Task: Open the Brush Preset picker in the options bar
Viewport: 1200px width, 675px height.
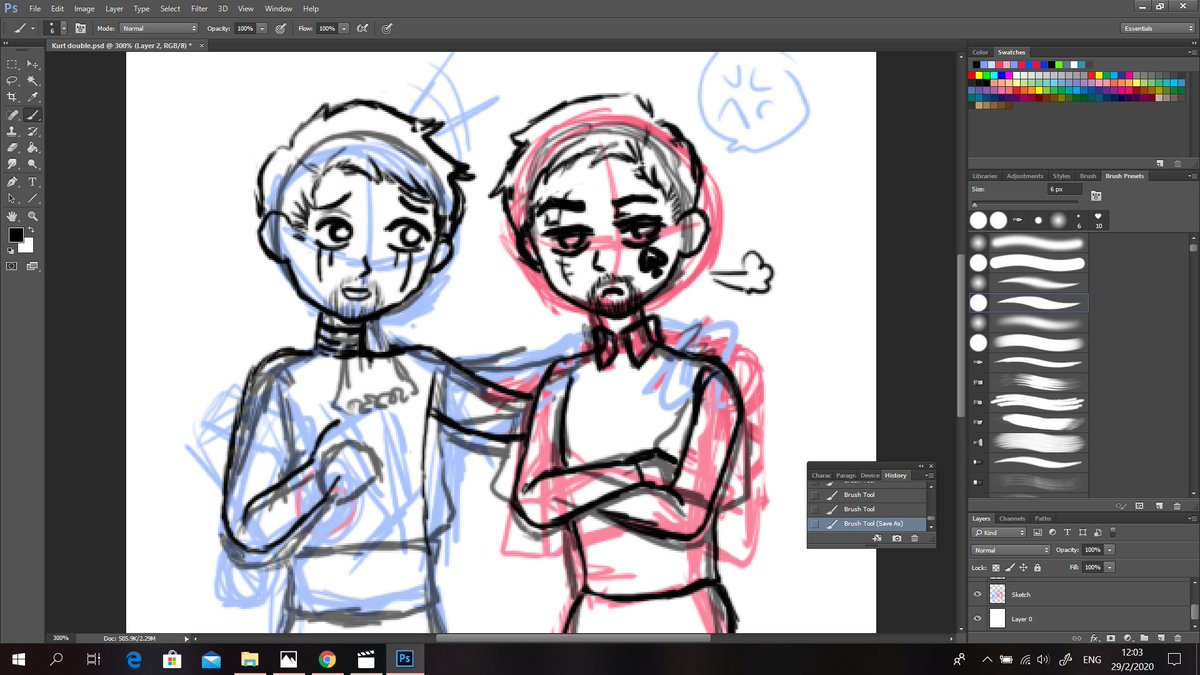Action: [x=62, y=28]
